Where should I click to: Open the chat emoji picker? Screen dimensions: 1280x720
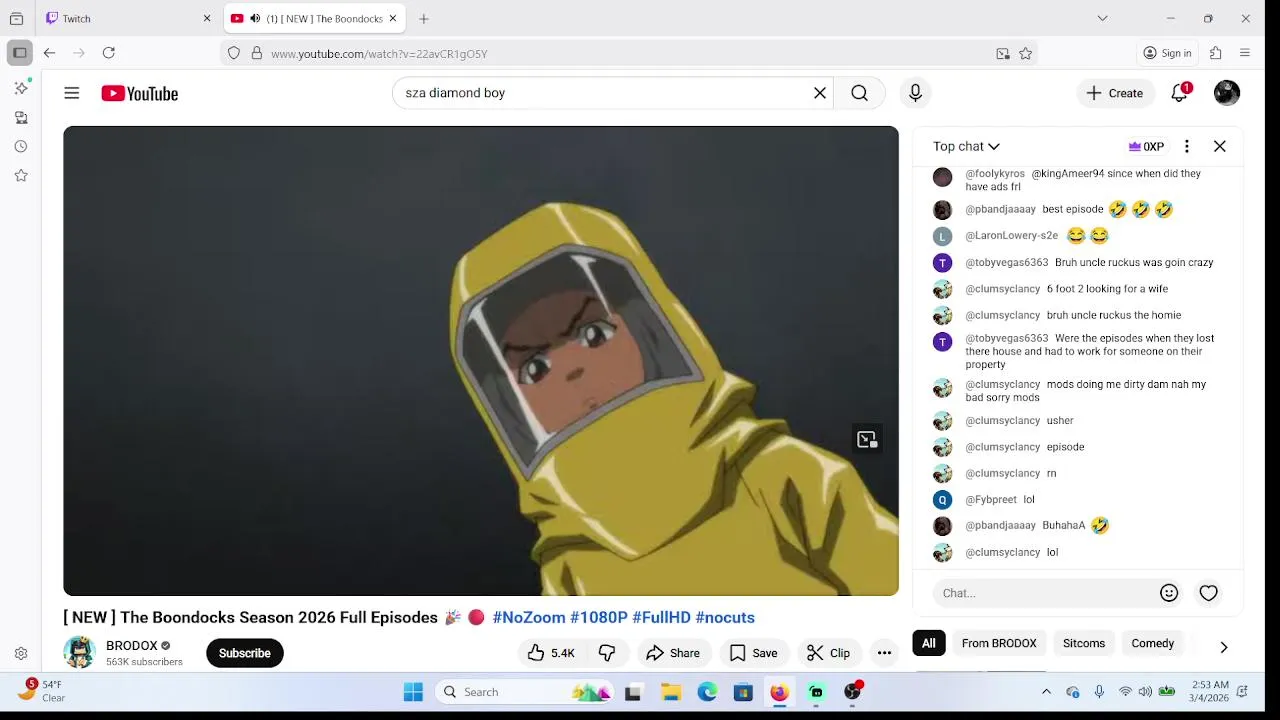(1169, 593)
